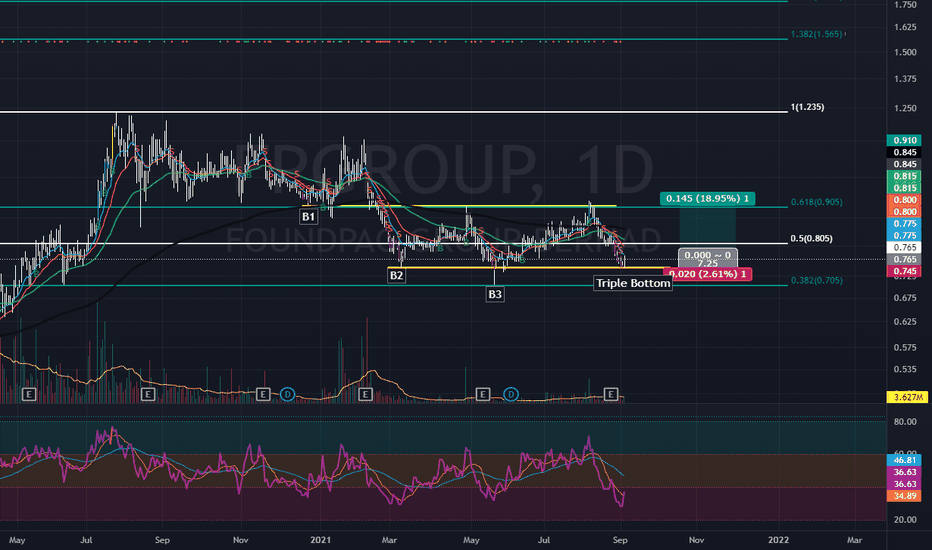Select the 1(1.235) Fibonacci level label

[807, 108]
